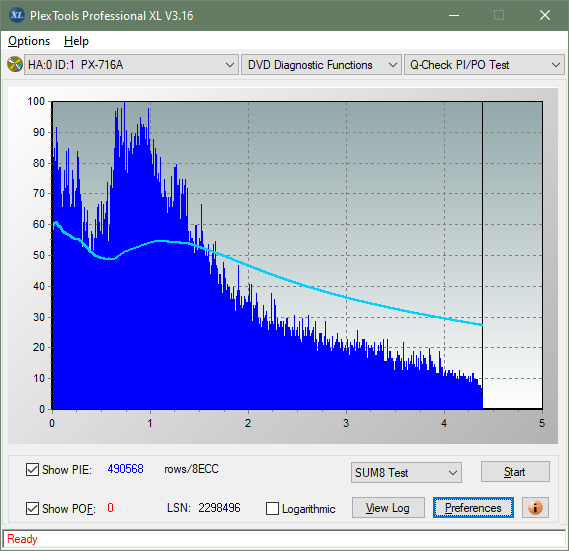Screen dimensions: 569x551
Task: Open the DVD Diagnostic Functions dropdown
Action: (x=321, y=65)
